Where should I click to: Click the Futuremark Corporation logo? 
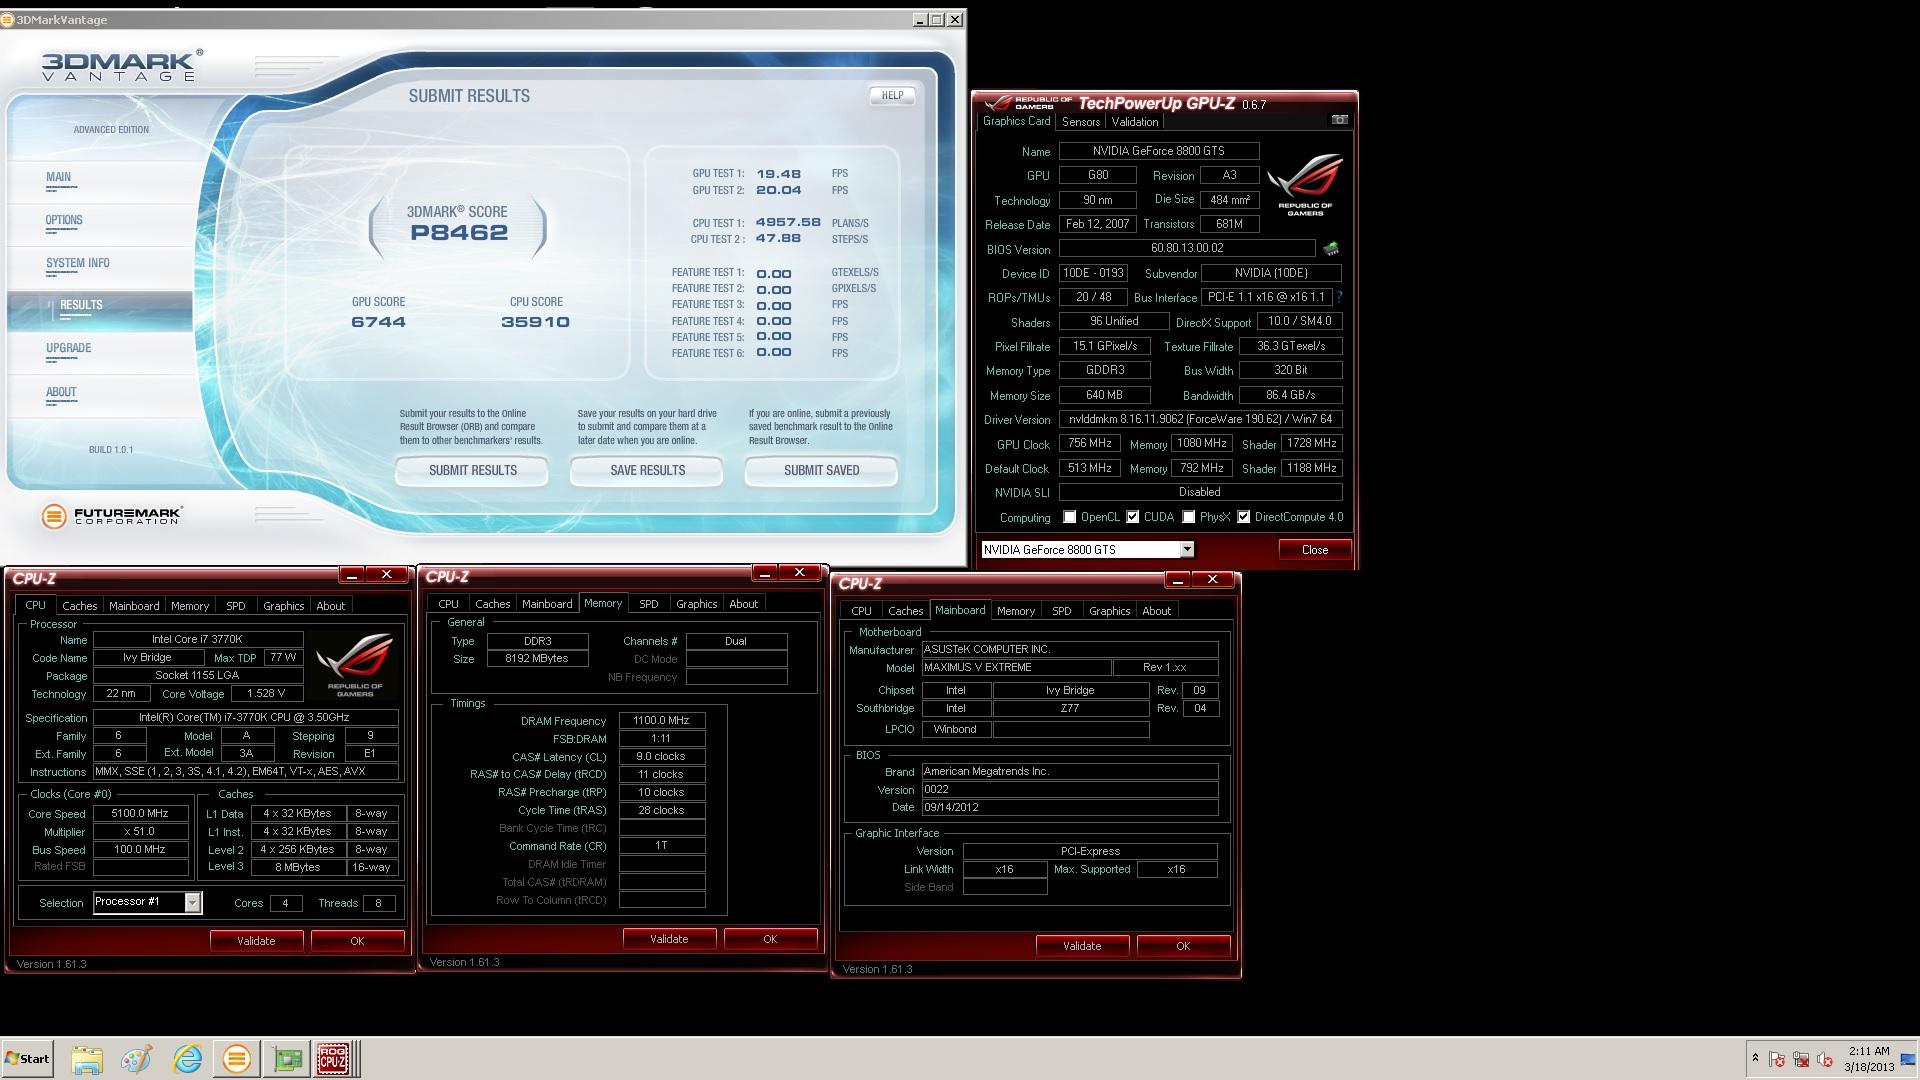point(112,516)
